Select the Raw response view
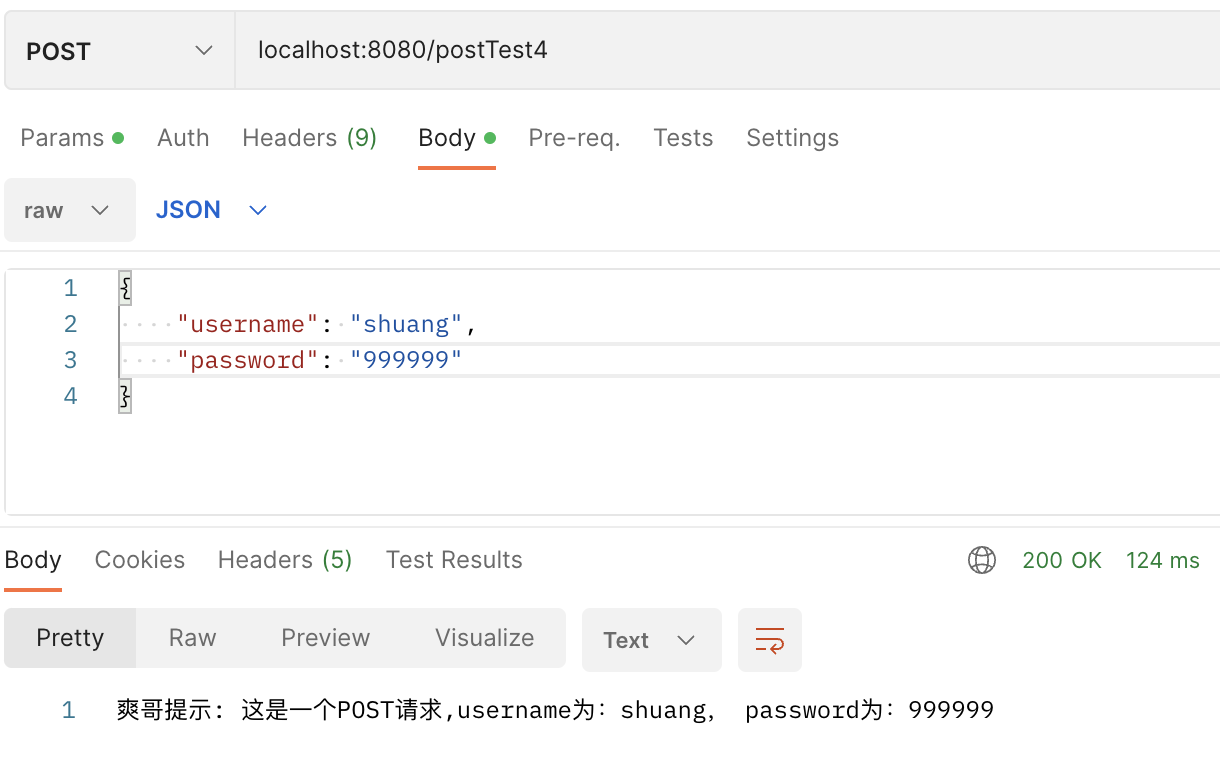 tap(192, 638)
